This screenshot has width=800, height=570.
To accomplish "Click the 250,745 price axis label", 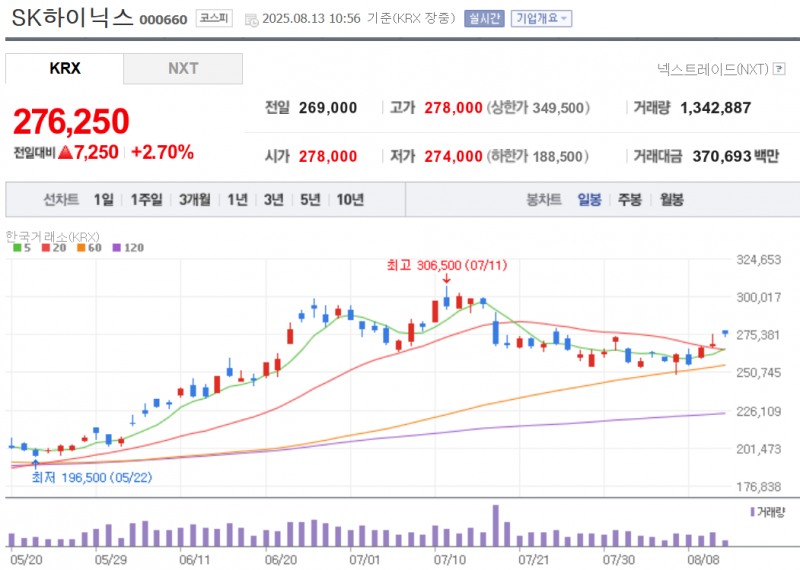I will pyautogui.click(x=759, y=373).
